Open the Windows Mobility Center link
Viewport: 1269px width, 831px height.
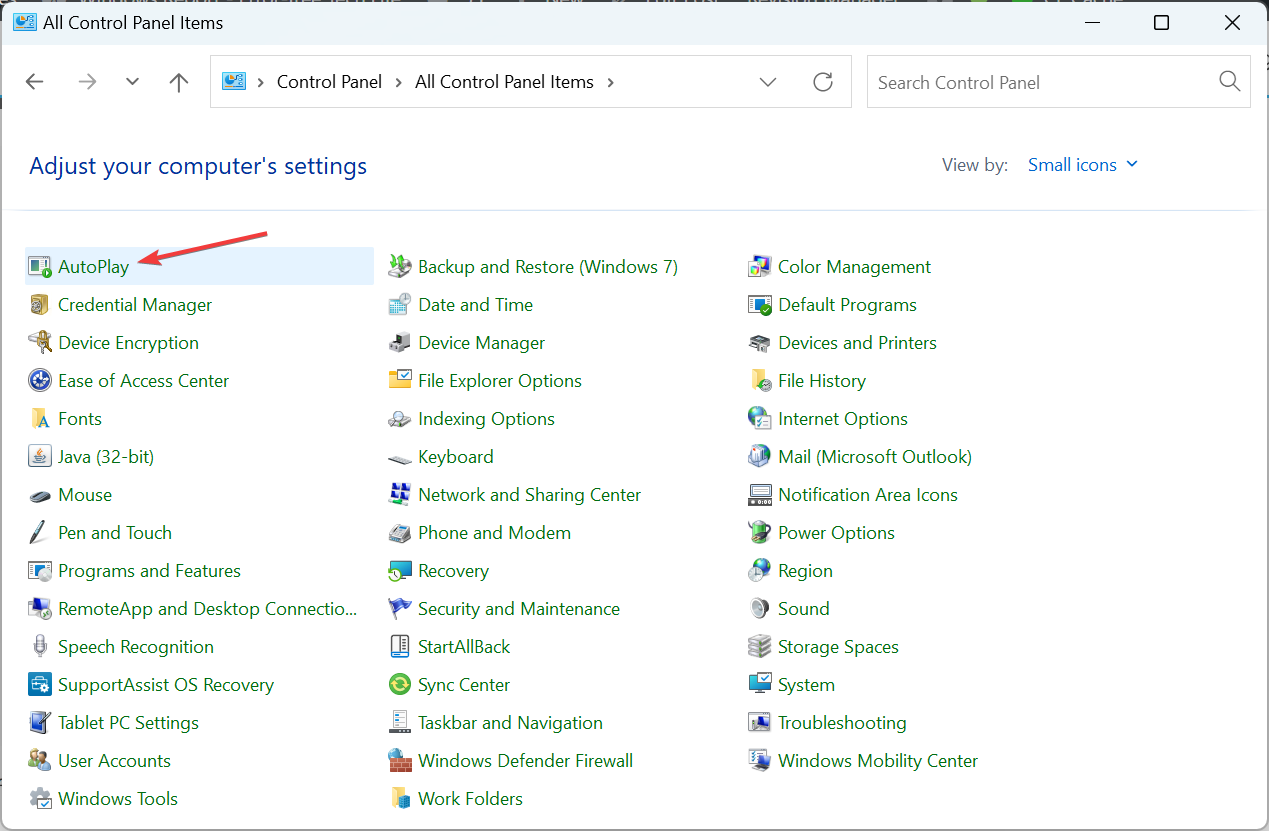pyautogui.click(x=878, y=761)
